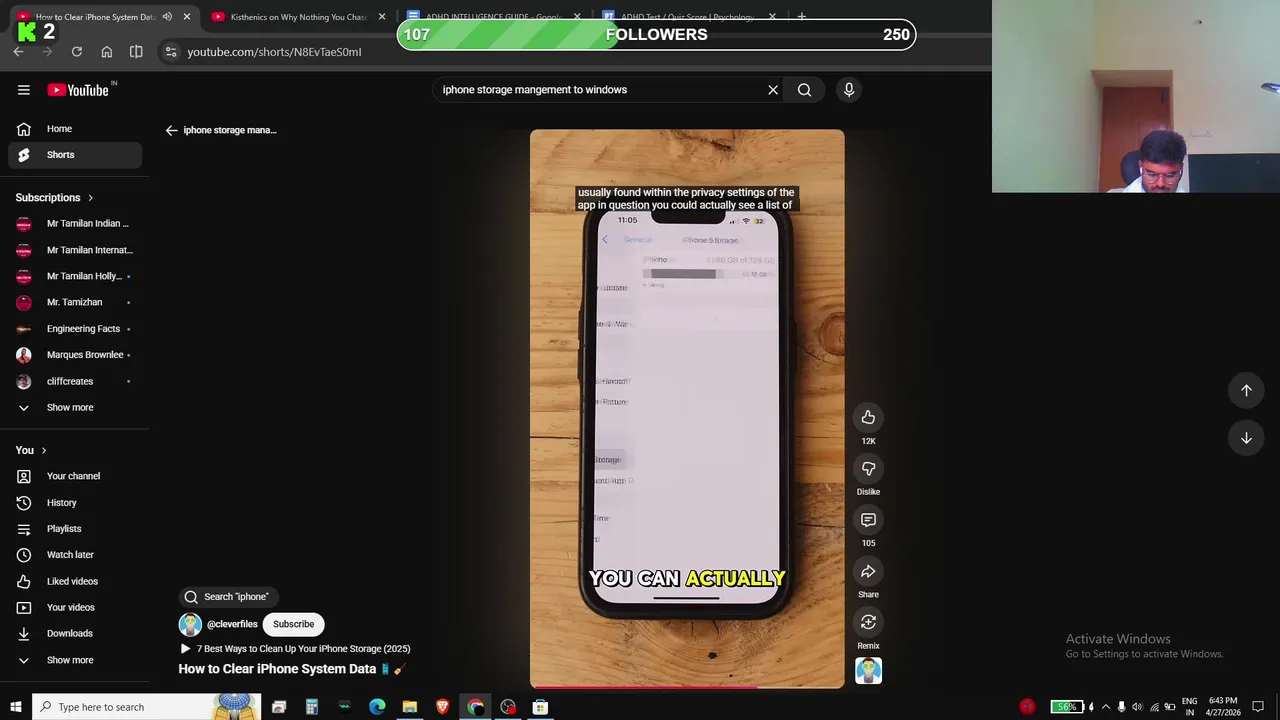Click the YouTube logo
This screenshot has width=1280, height=720.
79,90
